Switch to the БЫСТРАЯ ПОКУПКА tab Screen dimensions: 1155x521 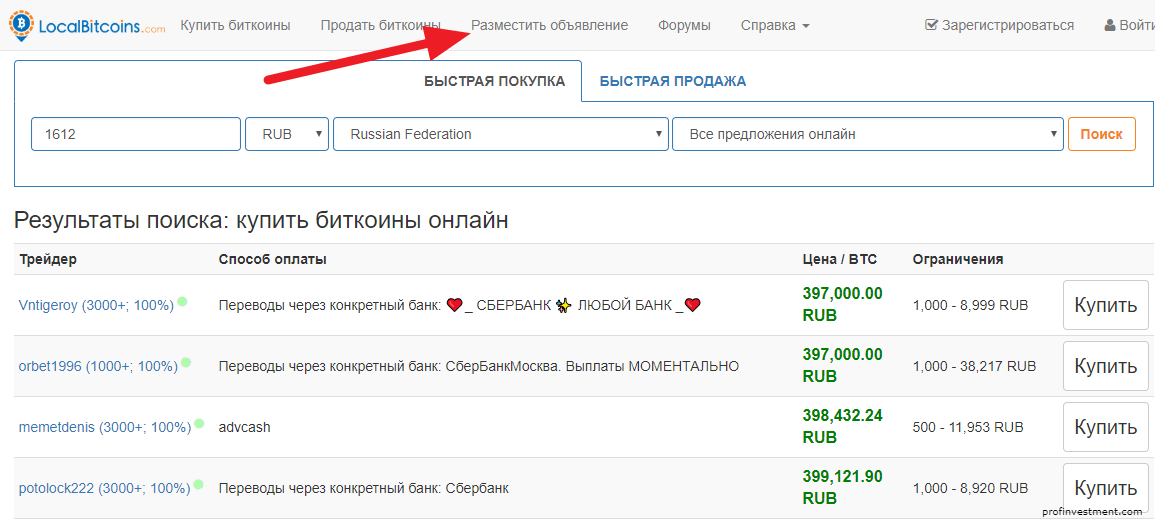(495, 81)
